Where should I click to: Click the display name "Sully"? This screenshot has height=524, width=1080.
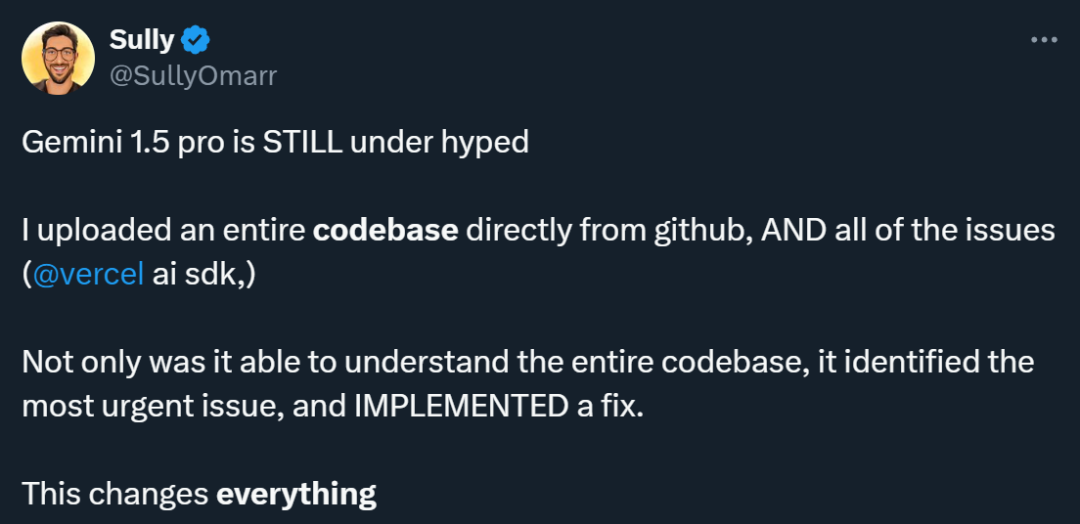point(141,40)
